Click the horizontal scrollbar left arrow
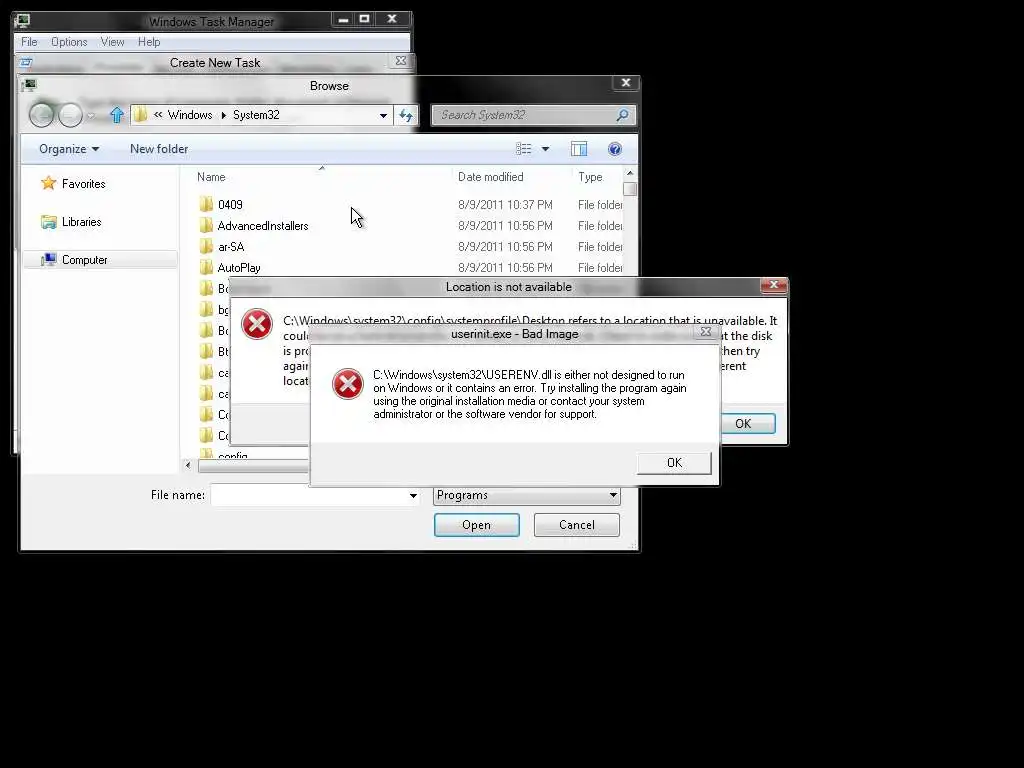The height and width of the screenshot is (768, 1024). click(188, 465)
